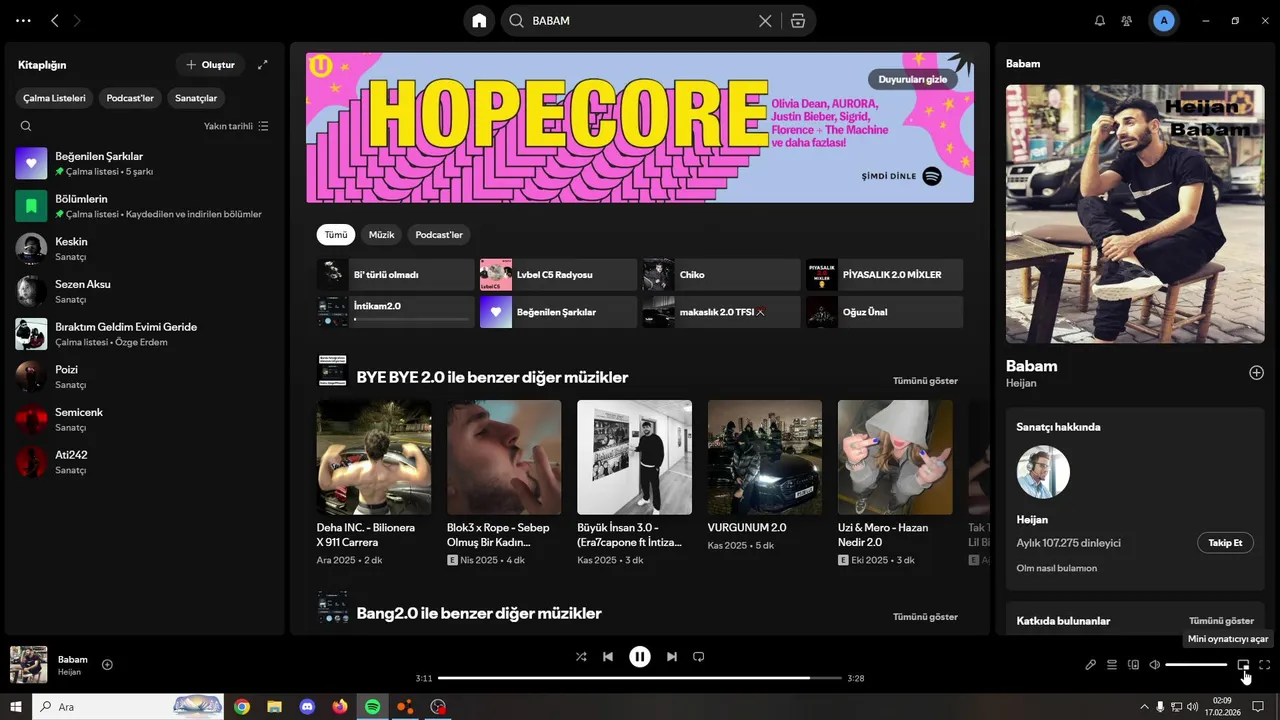The image size is (1280, 720).
Task: Toggle shuffle playback
Action: point(581,657)
